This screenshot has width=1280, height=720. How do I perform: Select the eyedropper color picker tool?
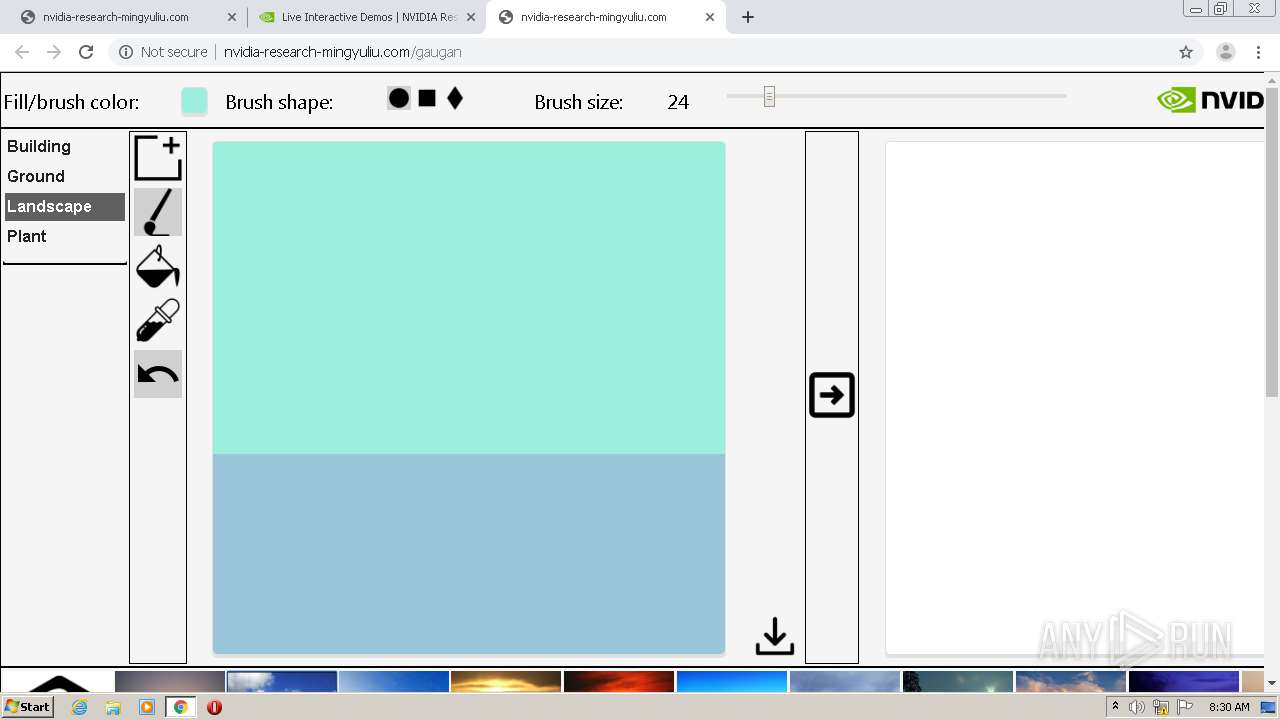pyautogui.click(x=158, y=320)
